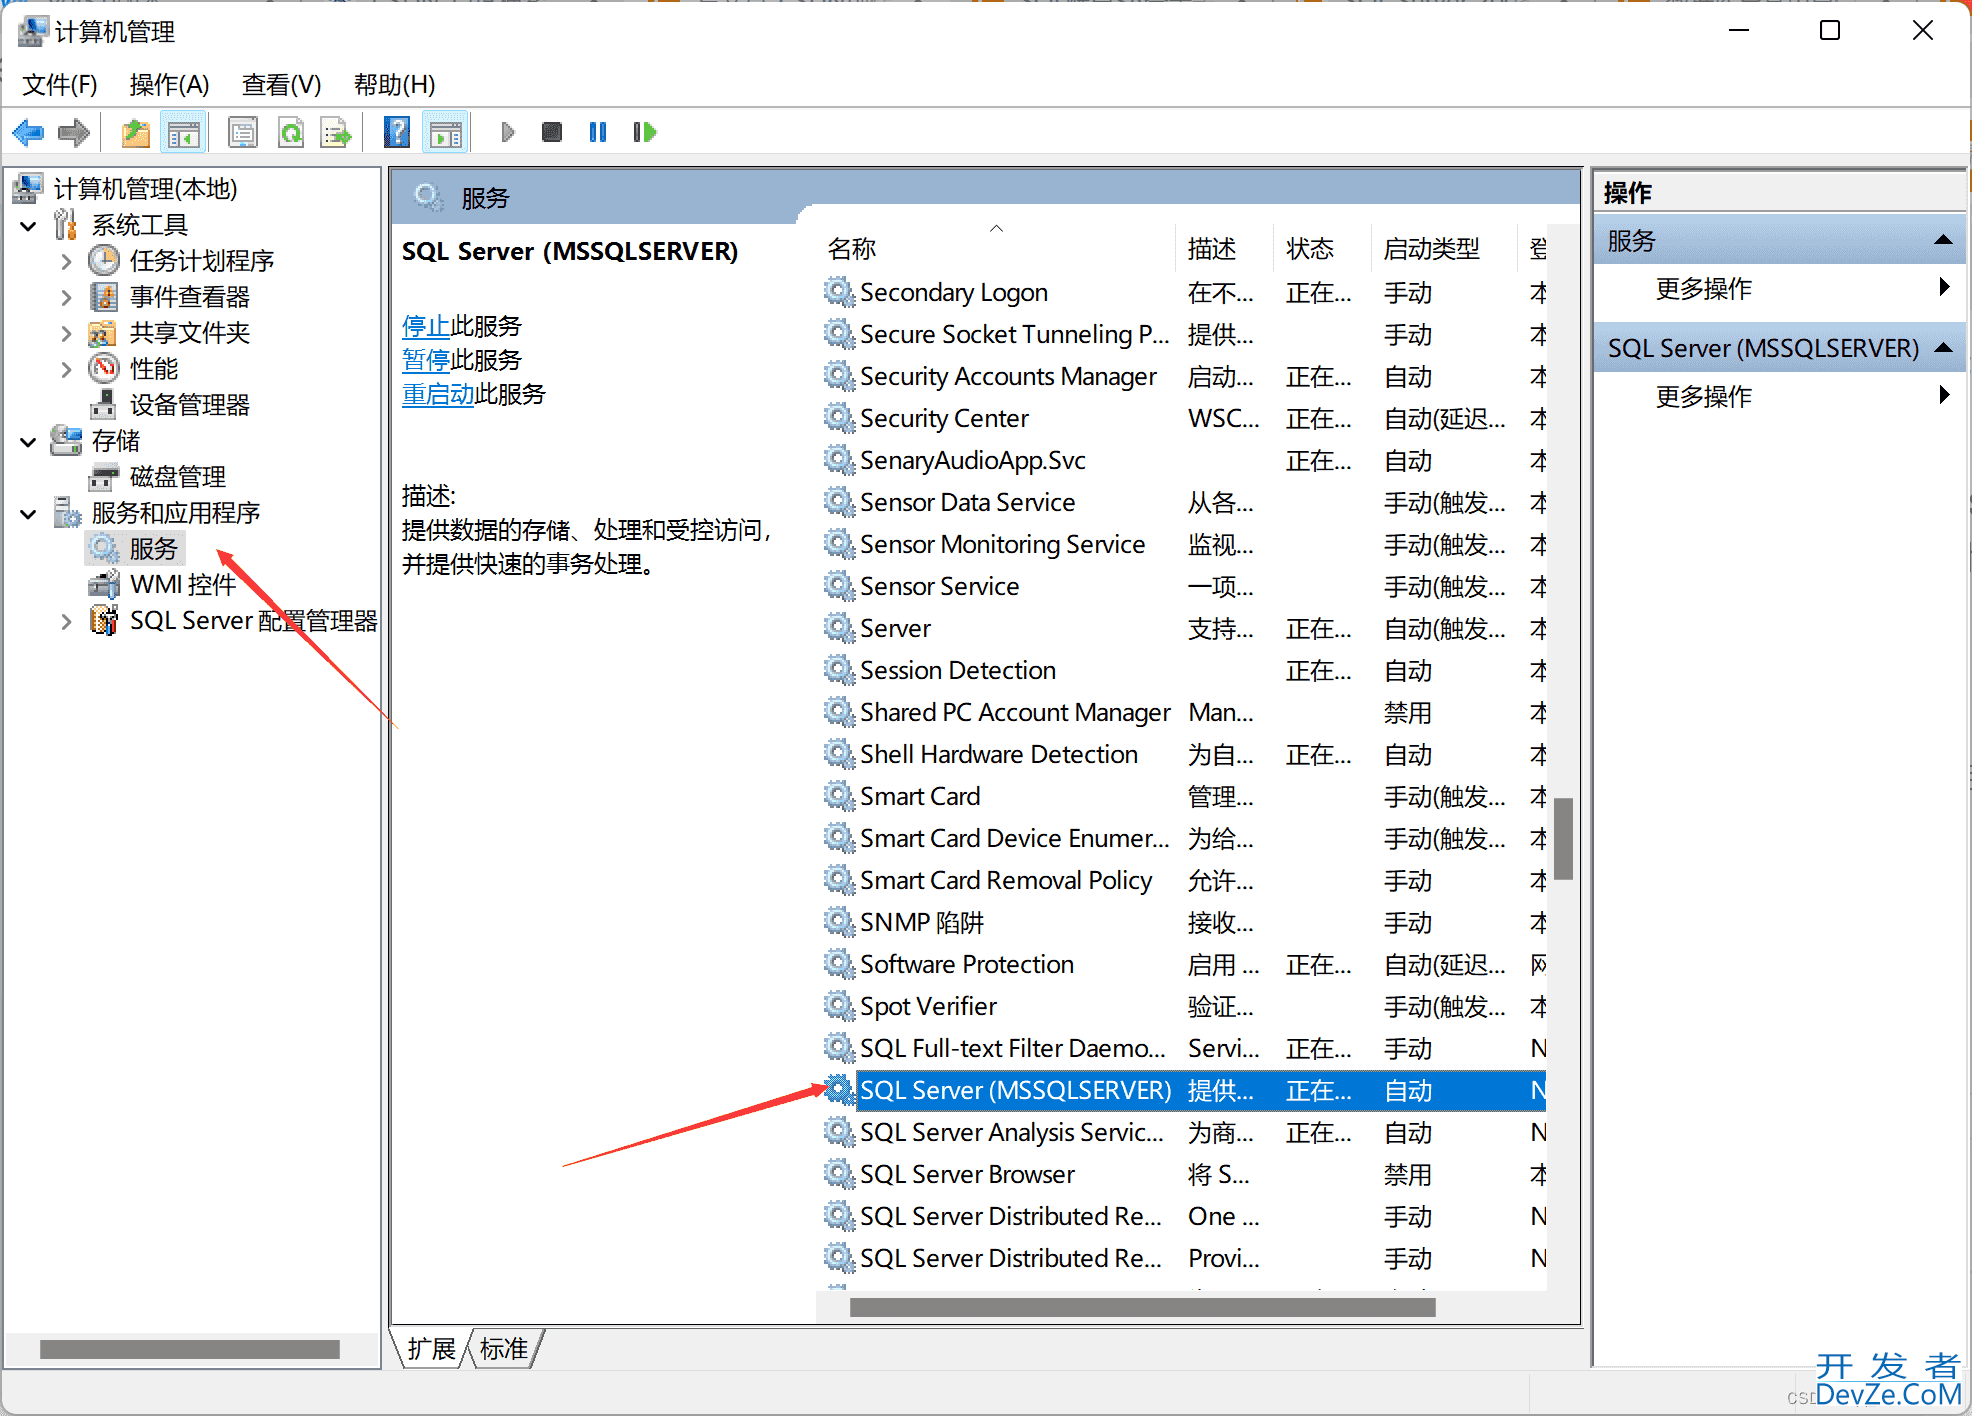Switch to the 标准 tab
The height and width of the screenshot is (1416, 1972).
click(503, 1349)
